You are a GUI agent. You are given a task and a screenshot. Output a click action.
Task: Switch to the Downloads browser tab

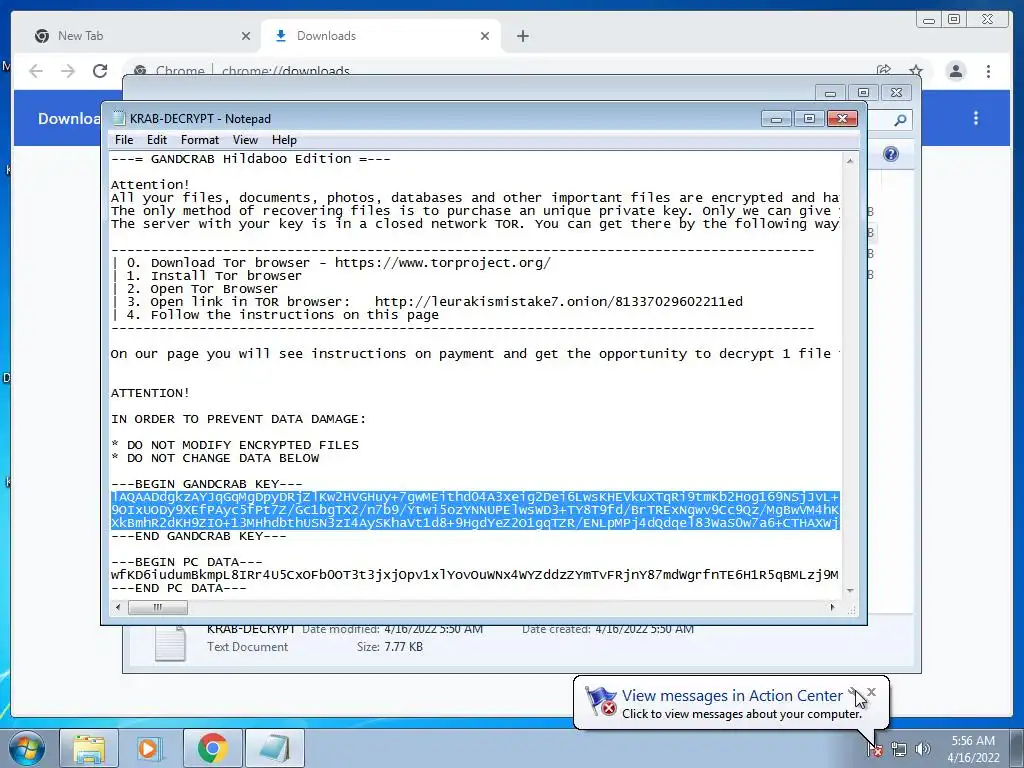(381, 36)
